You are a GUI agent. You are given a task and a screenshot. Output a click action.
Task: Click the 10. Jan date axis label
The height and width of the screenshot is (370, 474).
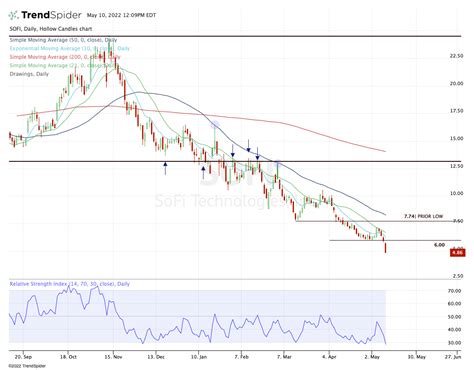[x=199, y=357]
